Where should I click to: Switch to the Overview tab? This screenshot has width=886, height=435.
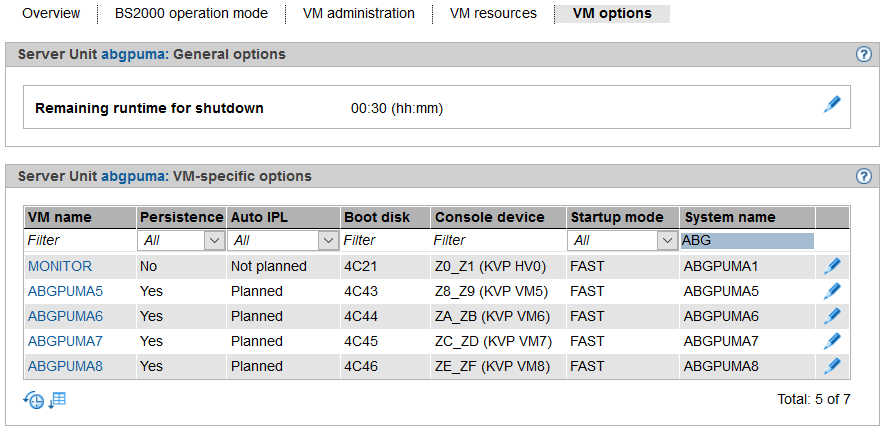(x=51, y=14)
